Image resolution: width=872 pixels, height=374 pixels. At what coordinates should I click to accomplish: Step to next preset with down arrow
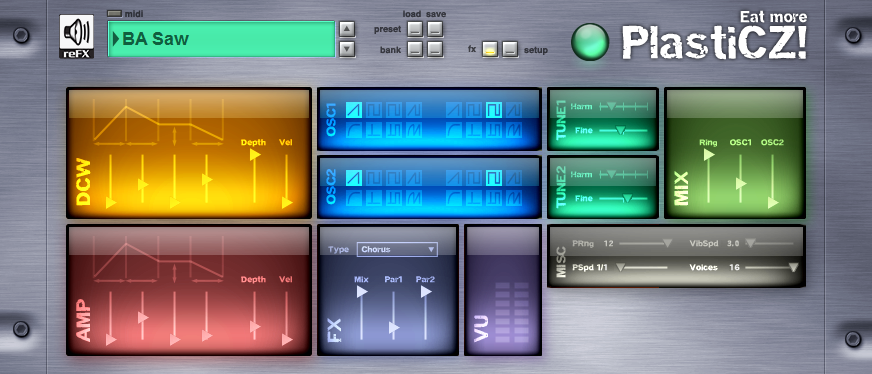click(347, 49)
